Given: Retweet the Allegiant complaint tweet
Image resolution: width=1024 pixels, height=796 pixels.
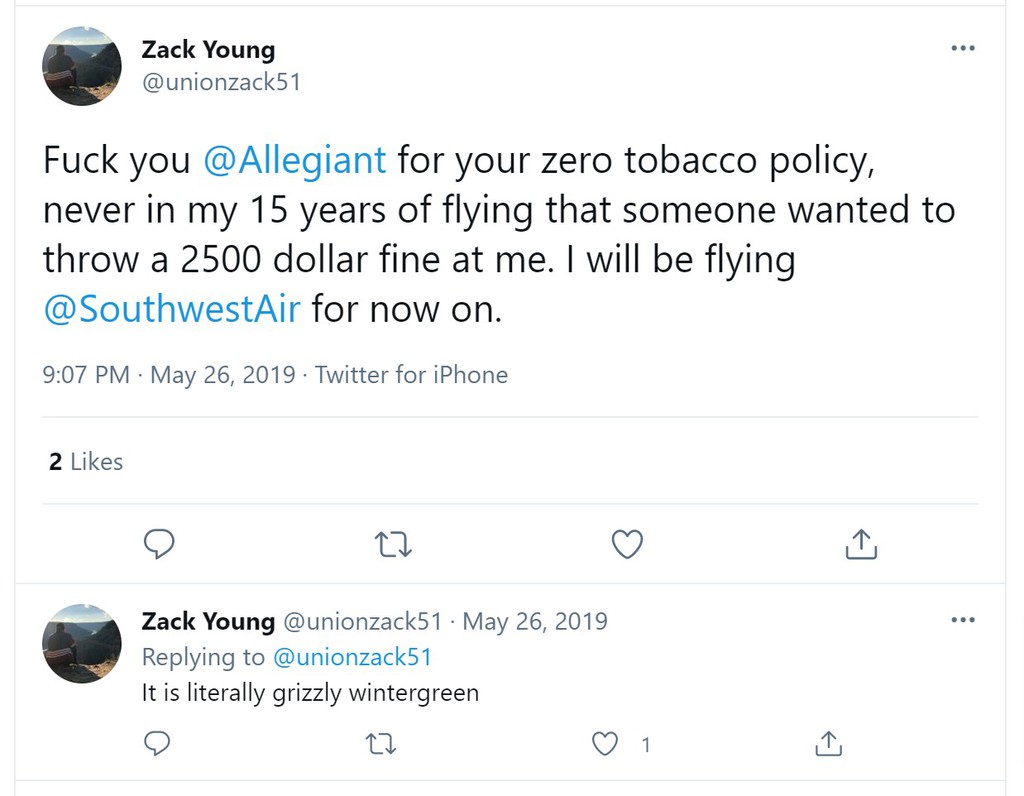Looking at the screenshot, I should pos(393,544).
